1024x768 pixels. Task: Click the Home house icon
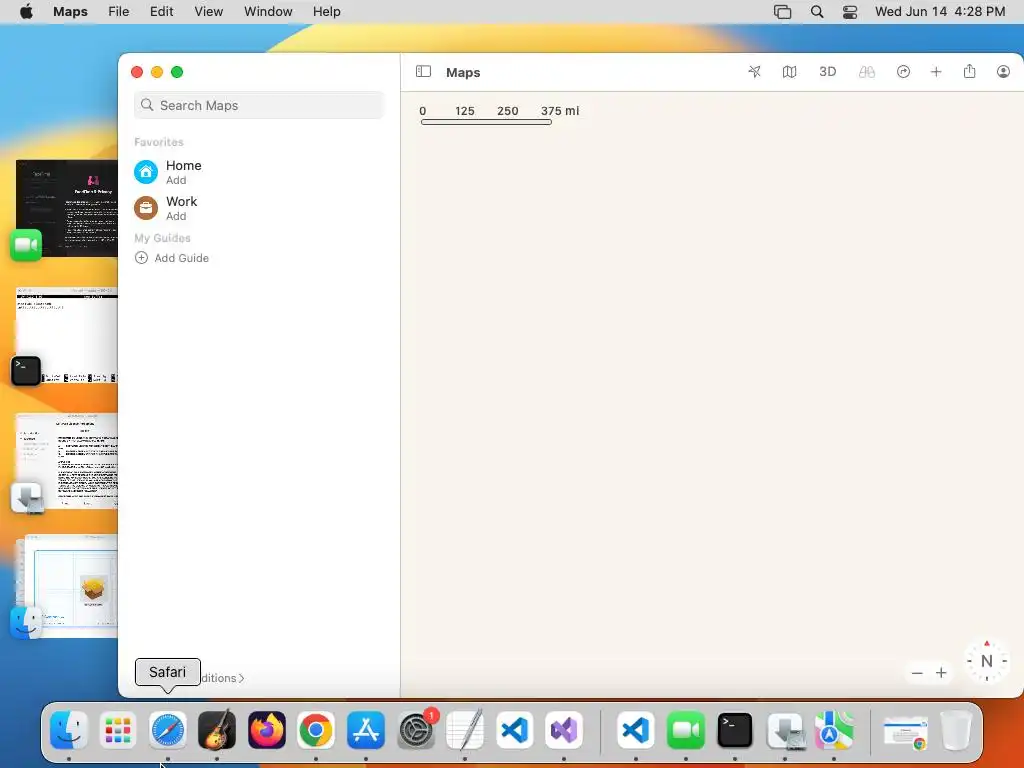coord(146,172)
